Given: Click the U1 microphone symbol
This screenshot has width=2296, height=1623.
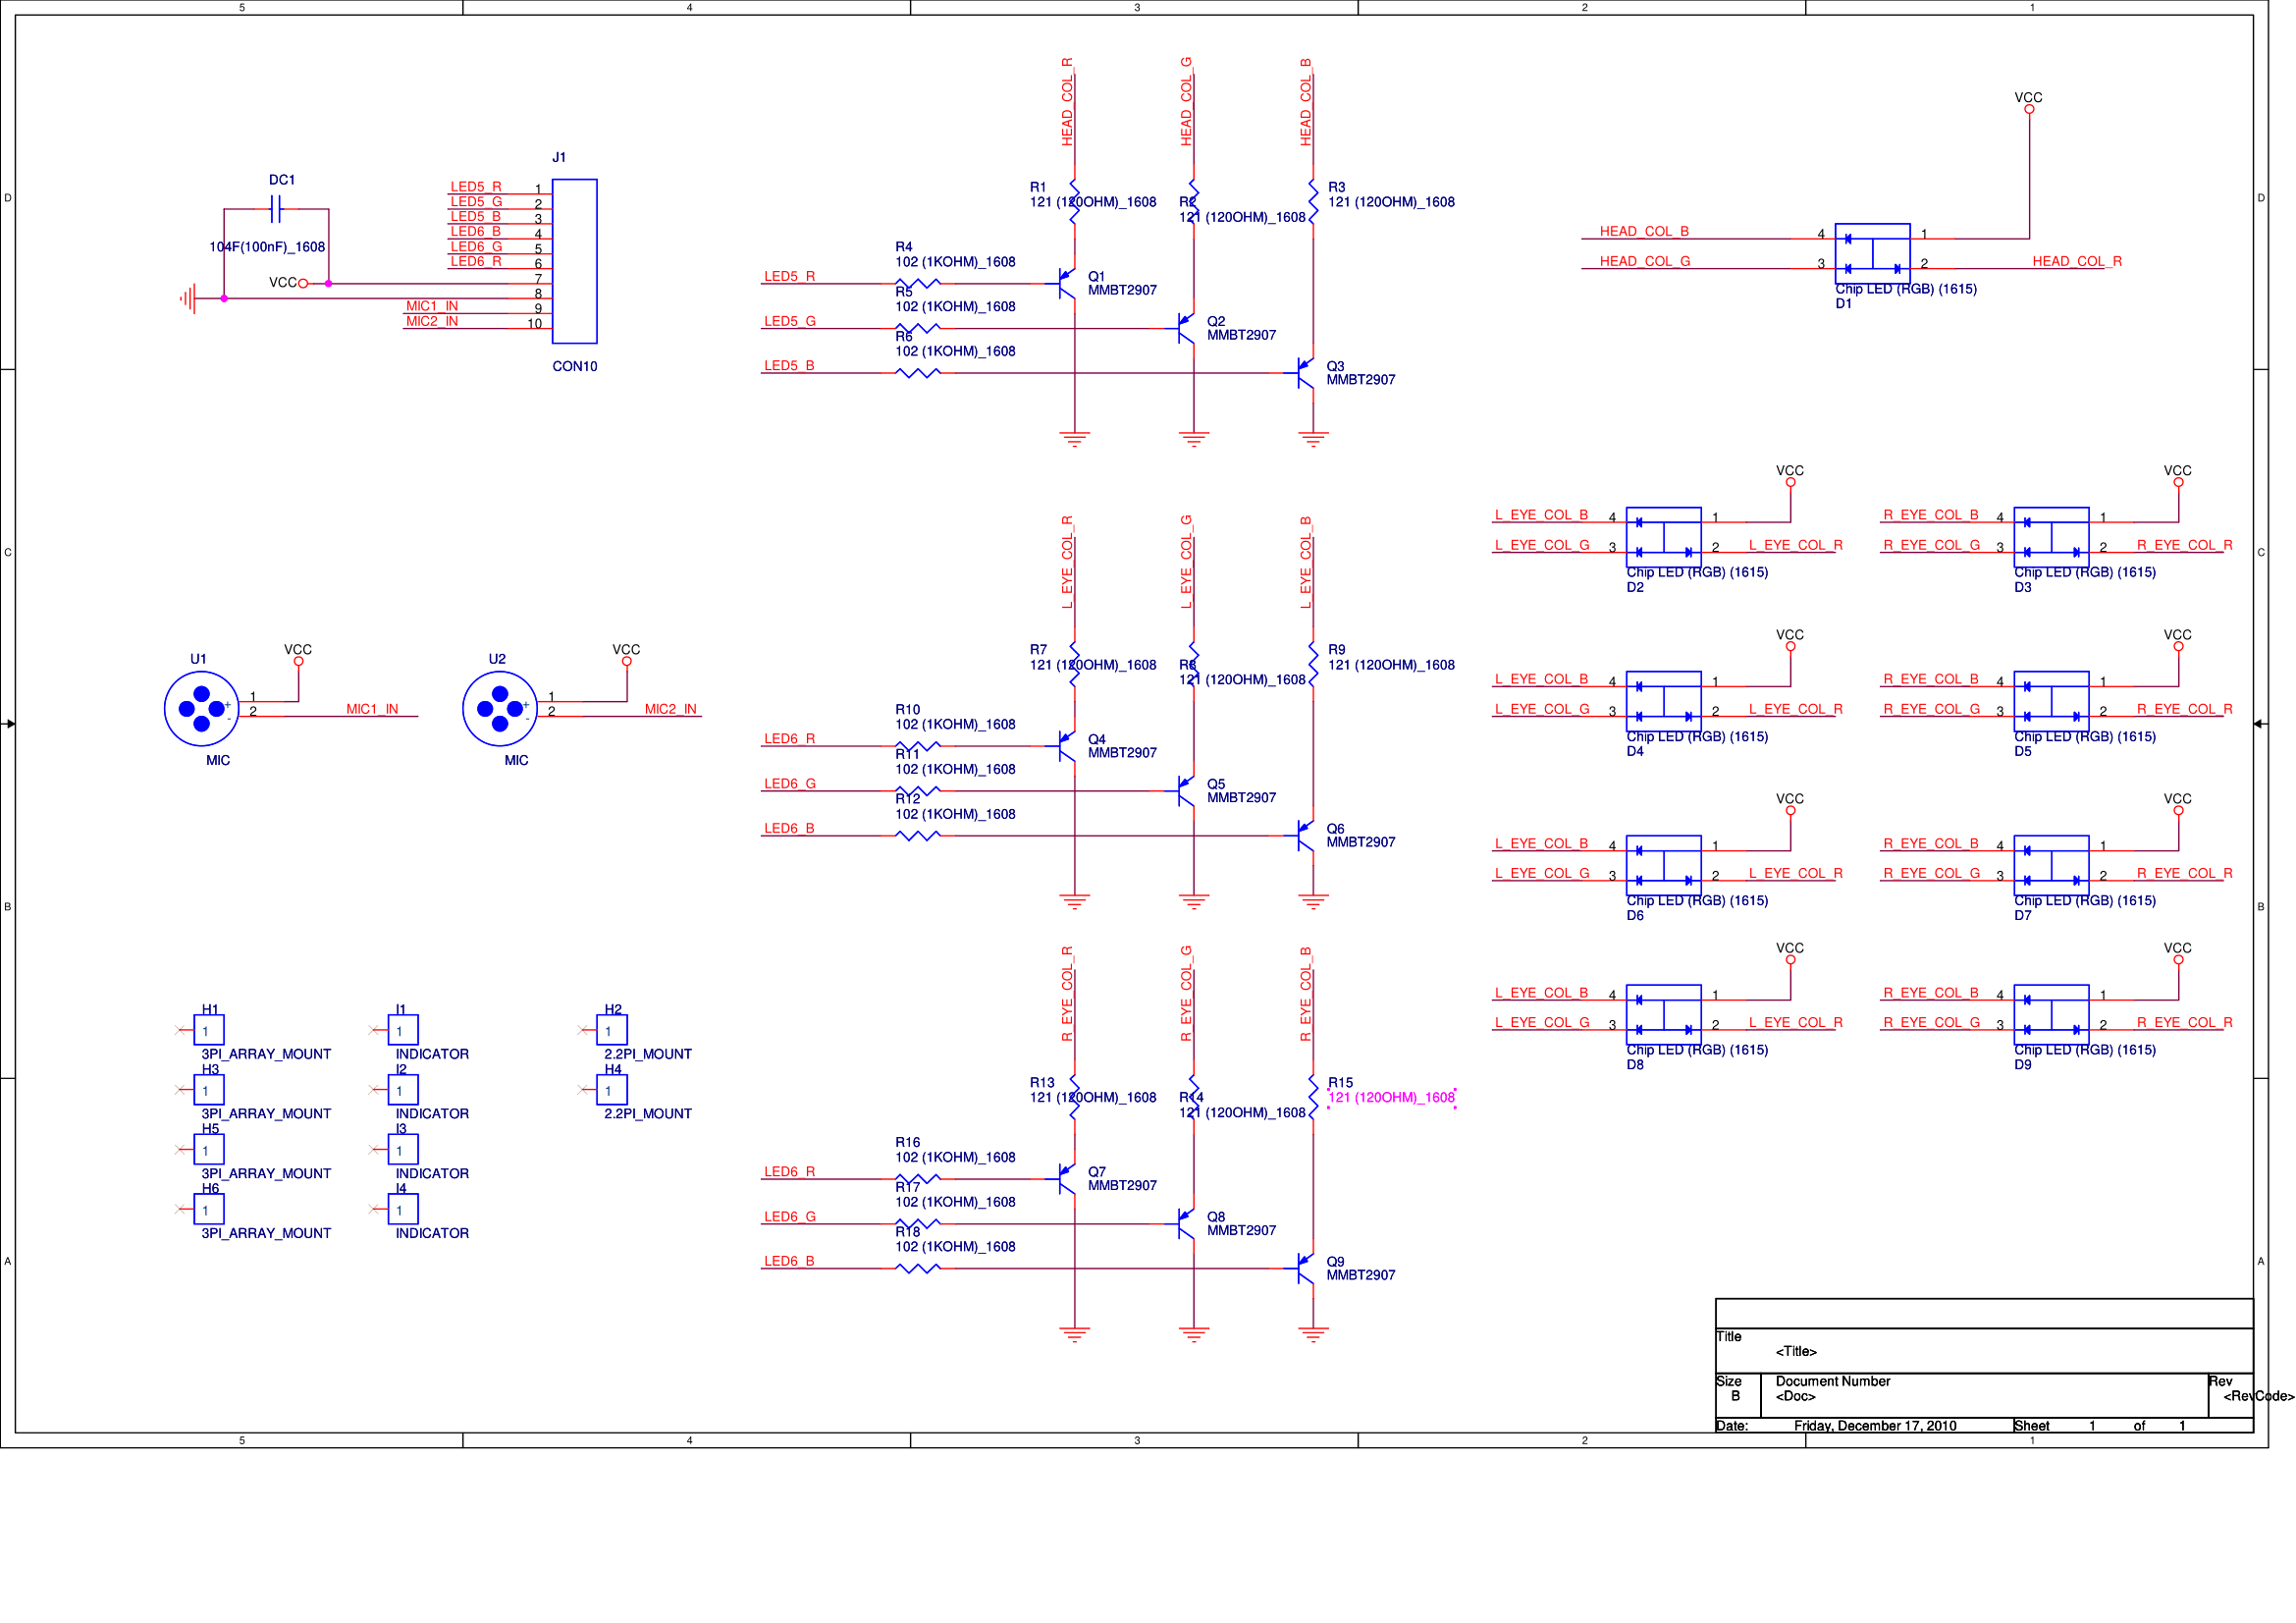Looking at the screenshot, I should (x=201, y=709).
